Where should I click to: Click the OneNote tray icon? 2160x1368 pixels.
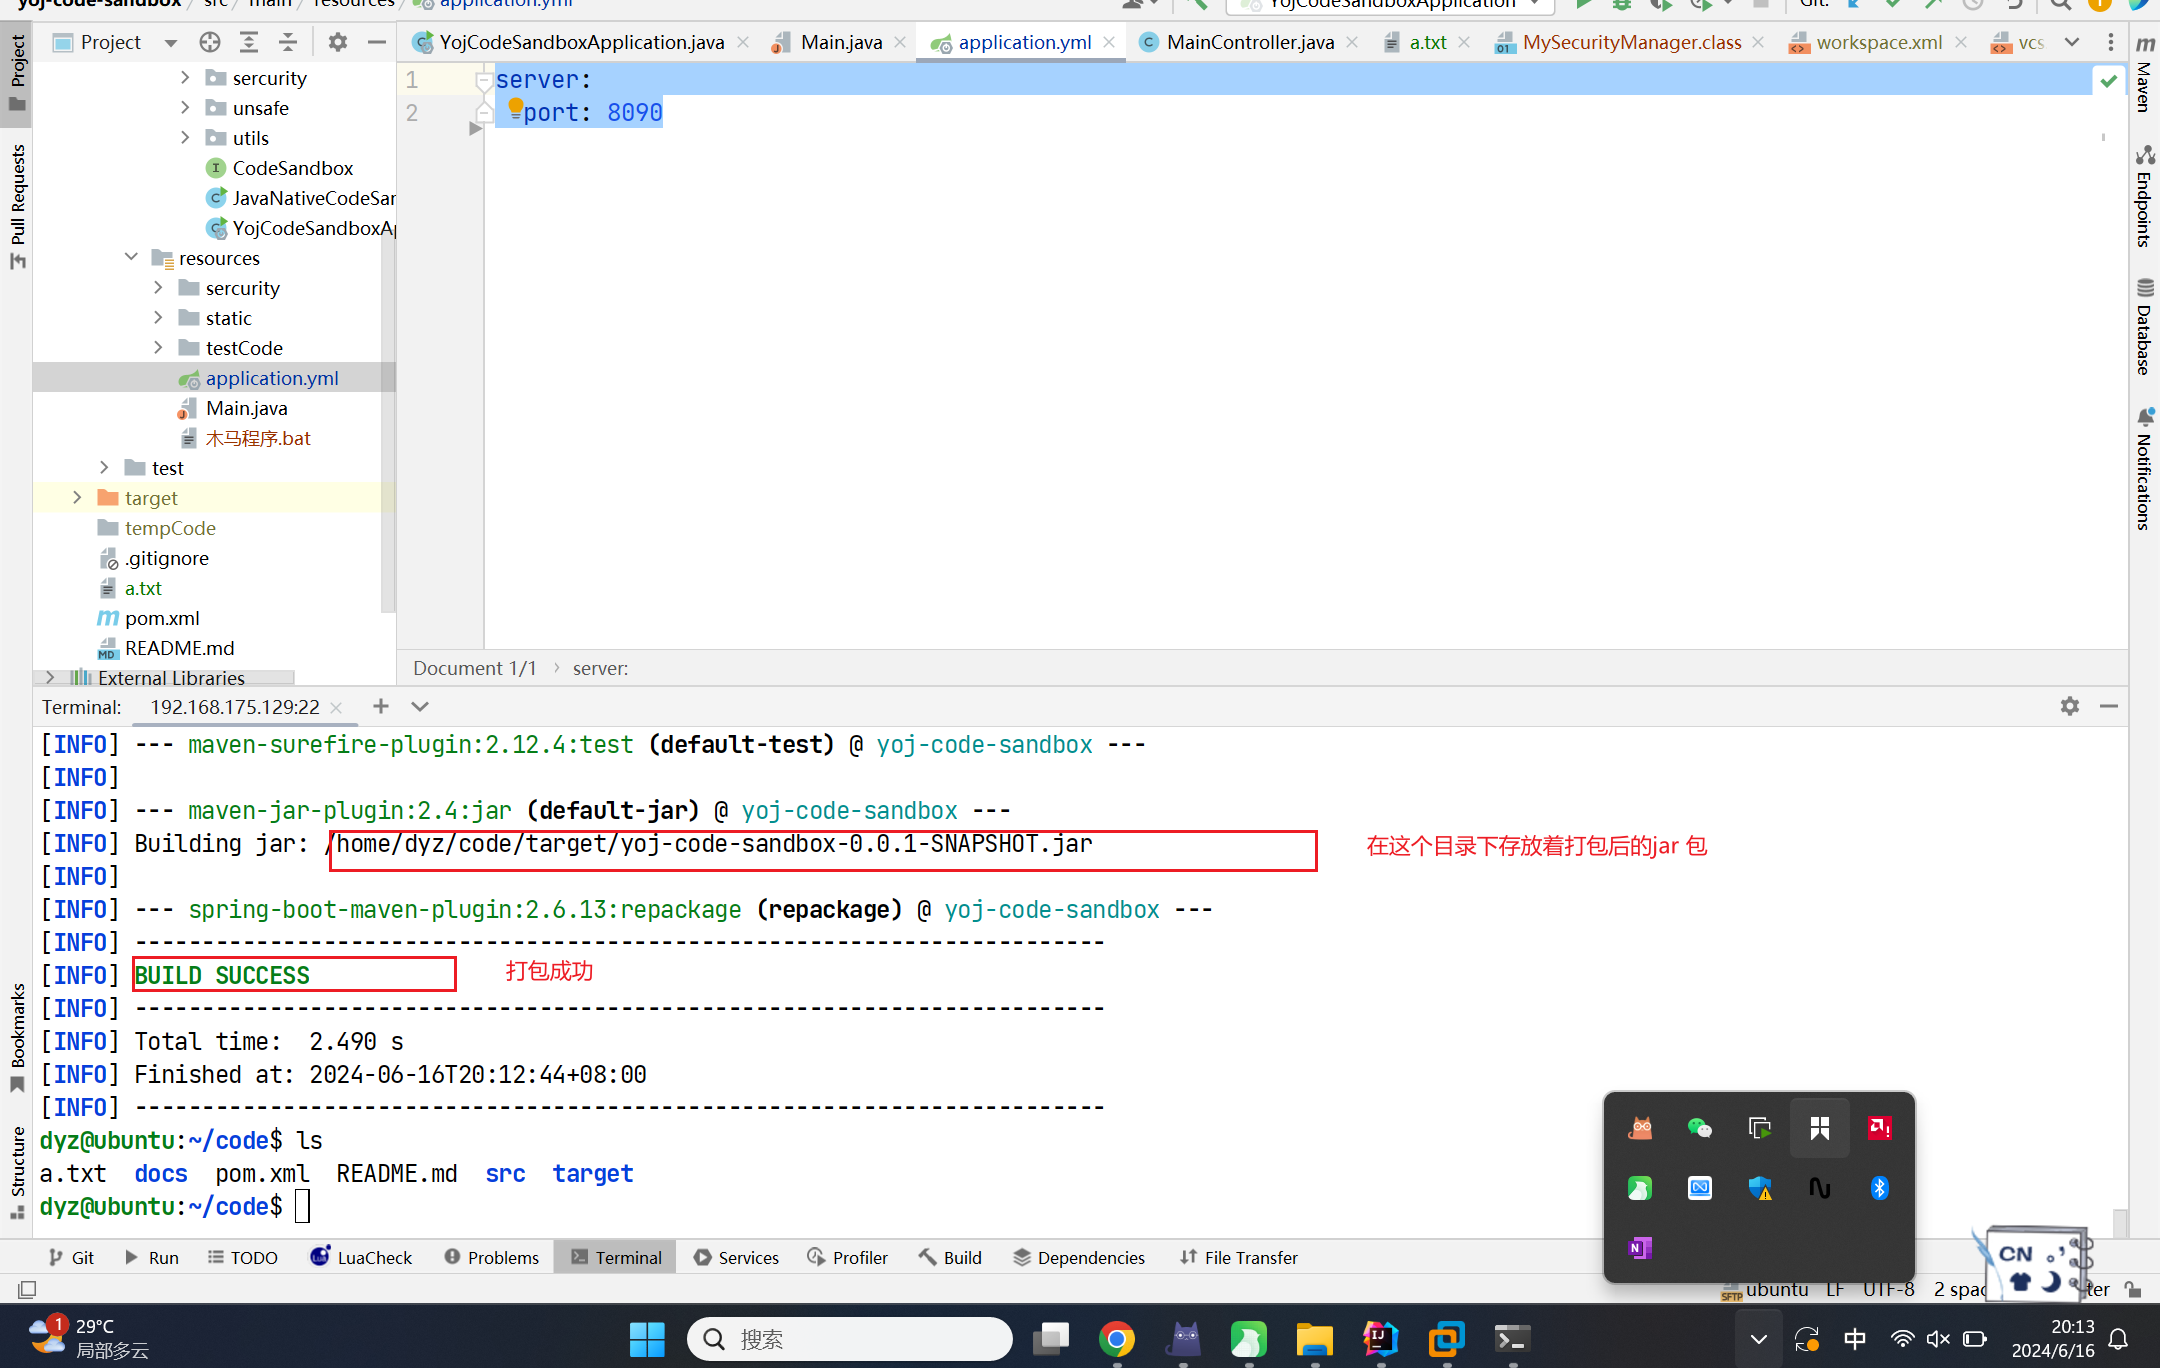tap(1639, 1248)
